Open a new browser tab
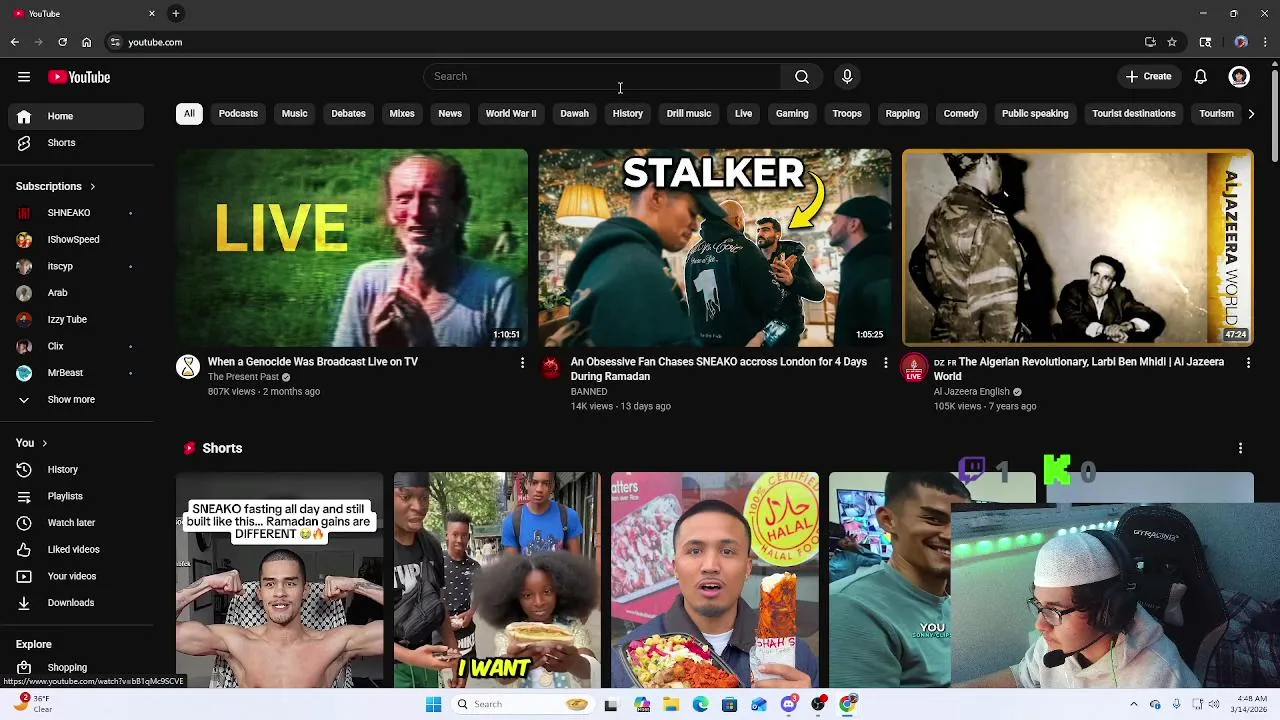 click(x=175, y=13)
